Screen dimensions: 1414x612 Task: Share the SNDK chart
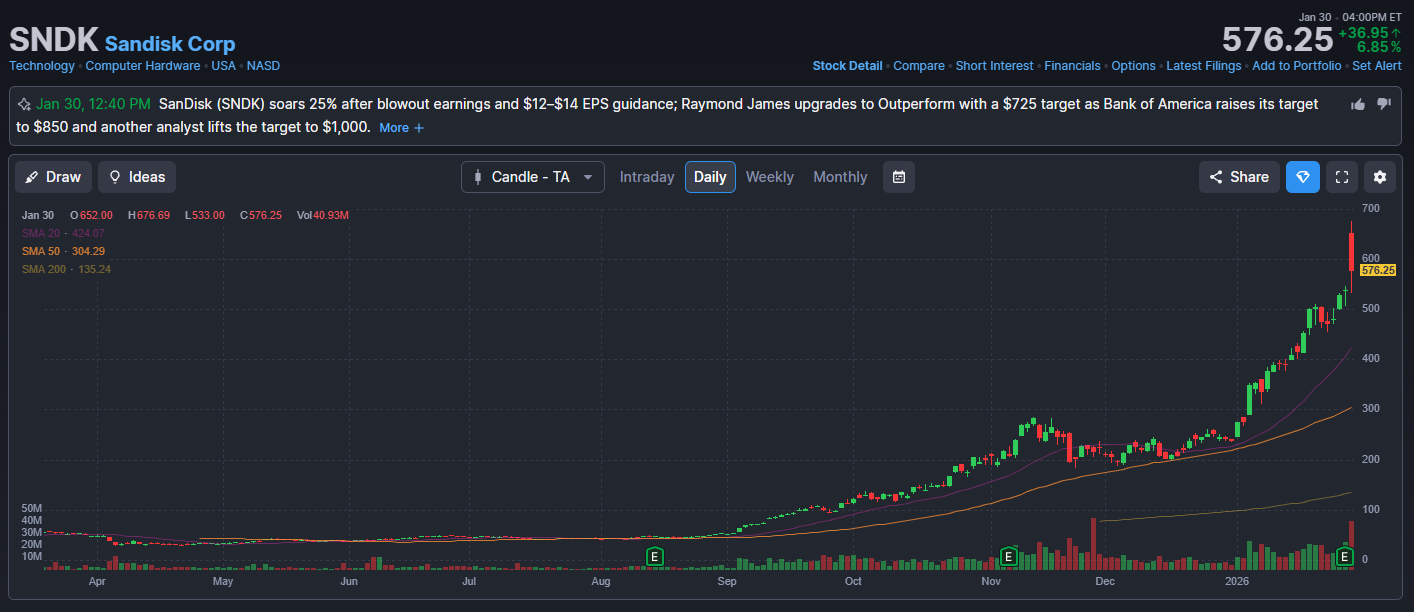(x=1239, y=177)
